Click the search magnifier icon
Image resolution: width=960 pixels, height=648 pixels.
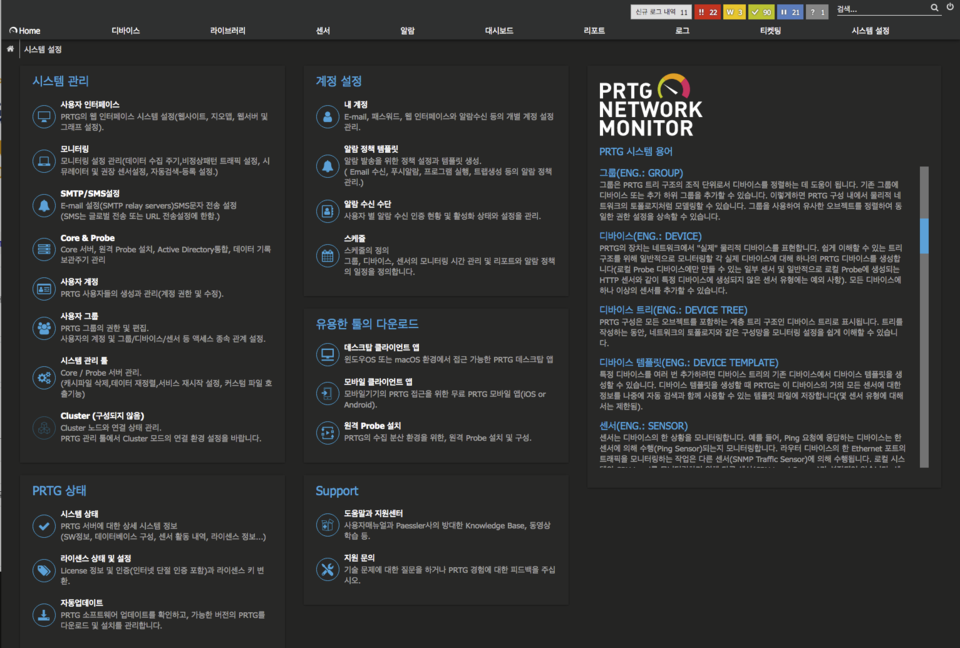934,8
